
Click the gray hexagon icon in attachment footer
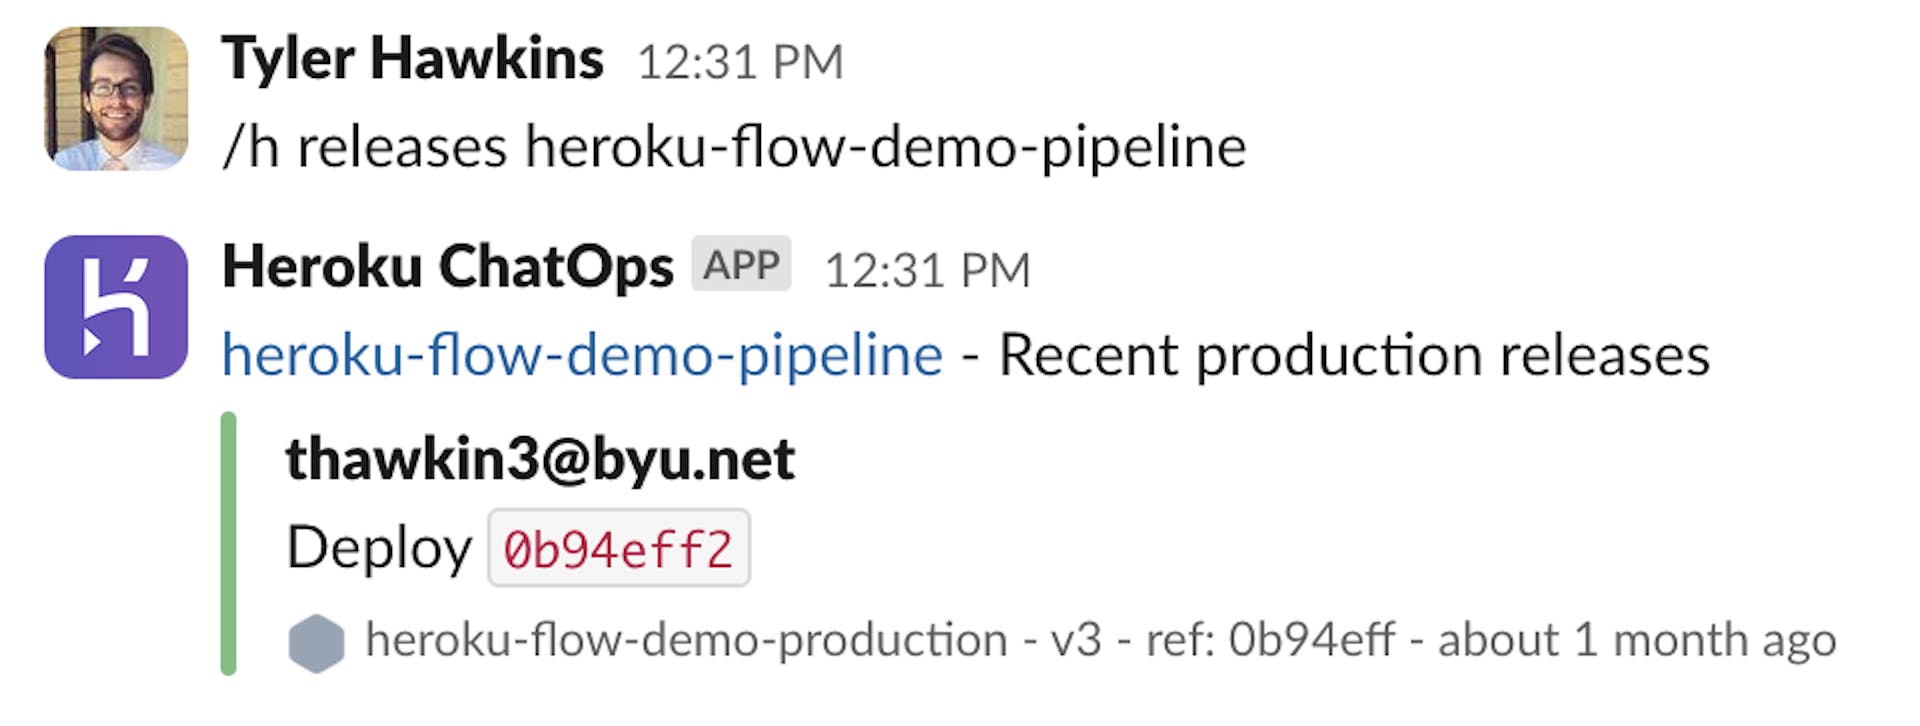coord(316,642)
